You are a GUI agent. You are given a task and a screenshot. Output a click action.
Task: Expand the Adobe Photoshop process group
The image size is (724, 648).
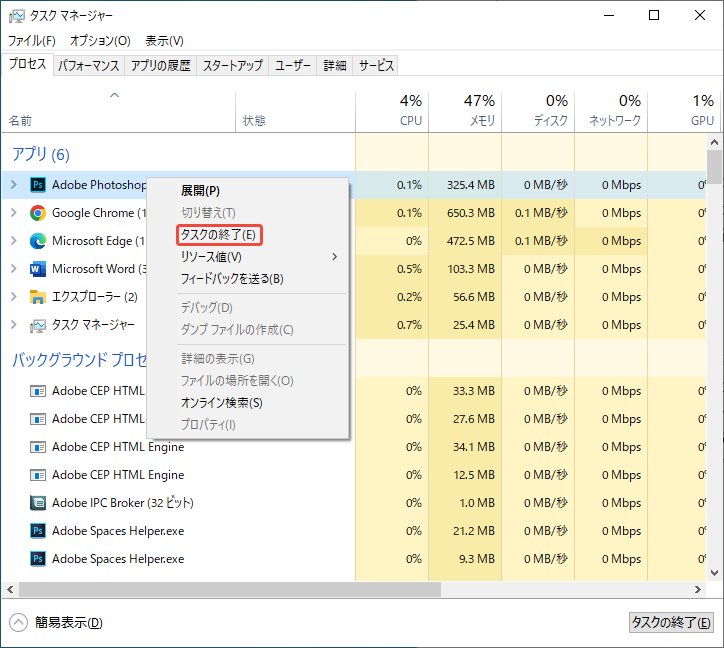(x=13, y=185)
